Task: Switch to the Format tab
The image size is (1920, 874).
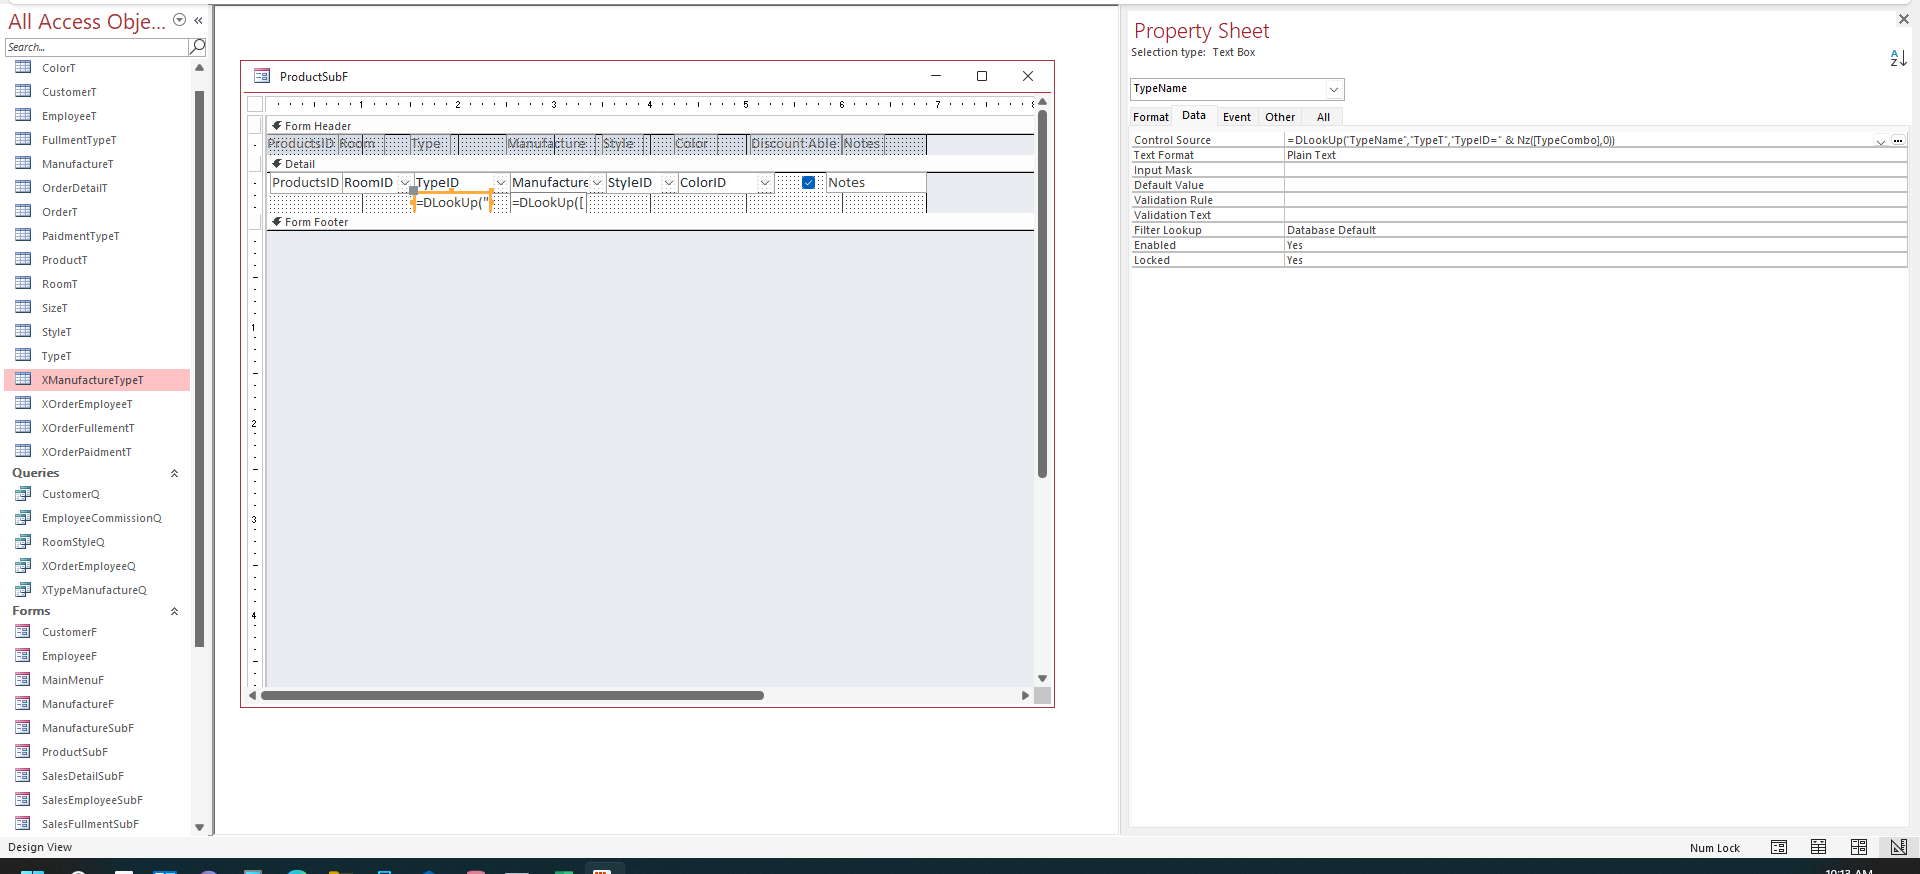Action: pyautogui.click(x=1150, y=117)
